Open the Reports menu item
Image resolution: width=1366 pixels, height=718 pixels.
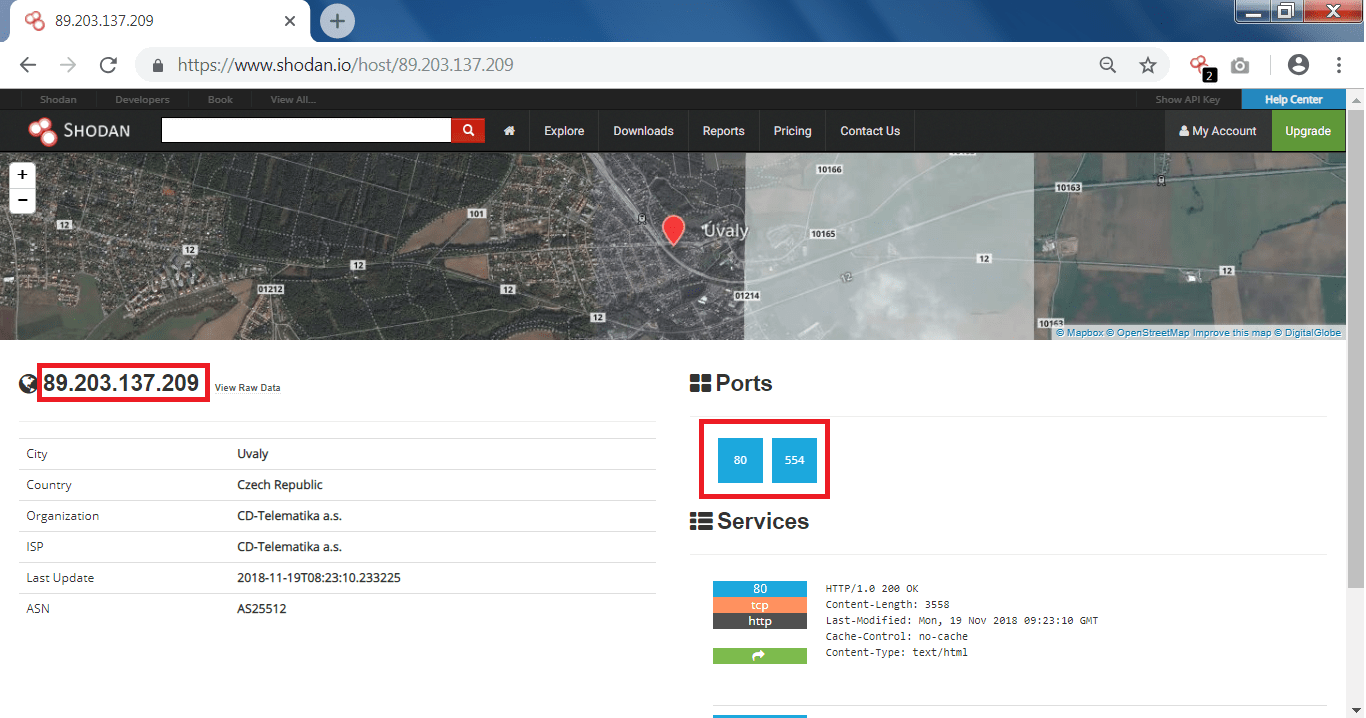pos(723,131)
